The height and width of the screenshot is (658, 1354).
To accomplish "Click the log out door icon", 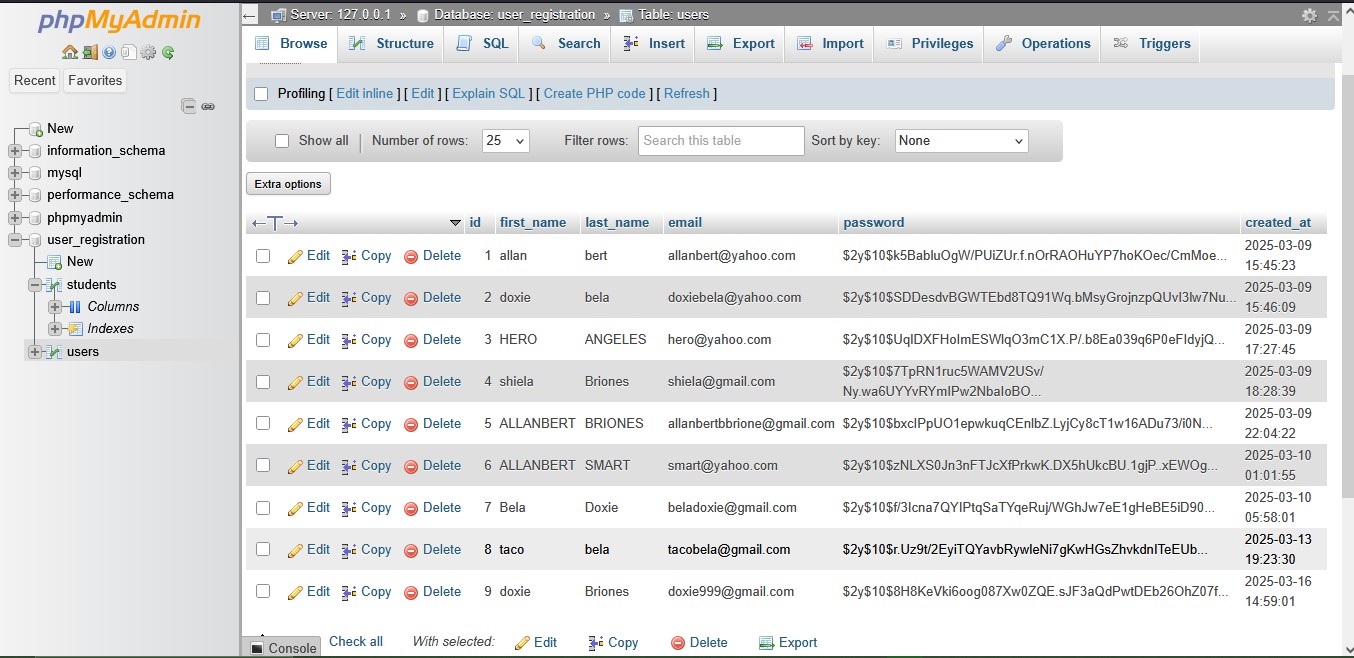I will 89,53.
